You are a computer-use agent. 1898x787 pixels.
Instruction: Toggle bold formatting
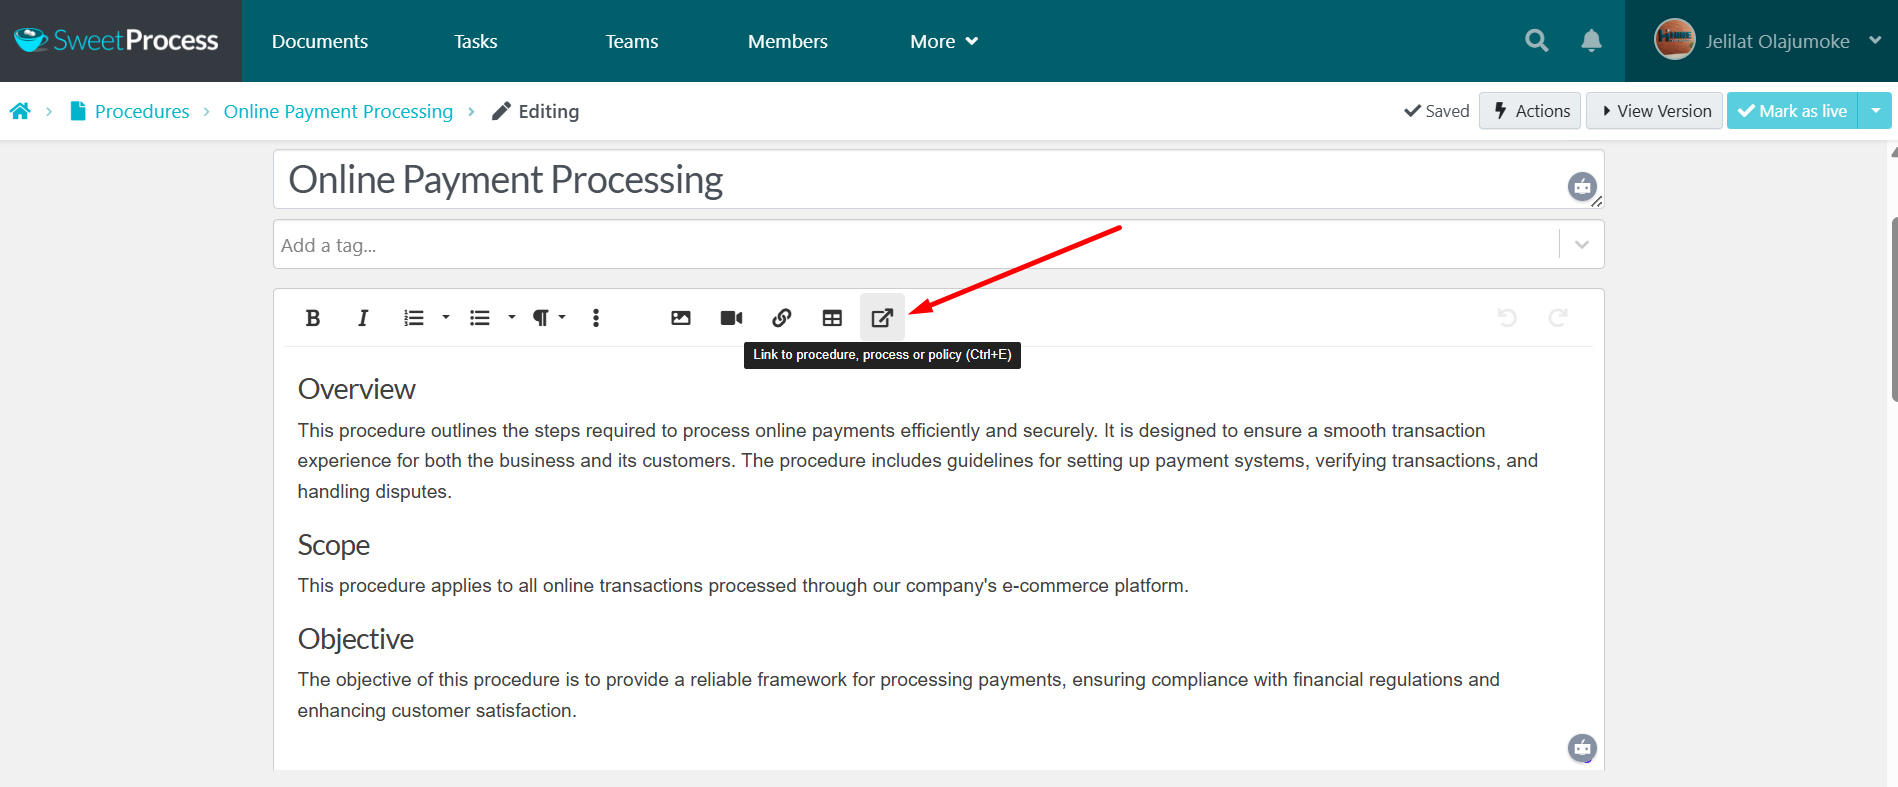[313, 318]
